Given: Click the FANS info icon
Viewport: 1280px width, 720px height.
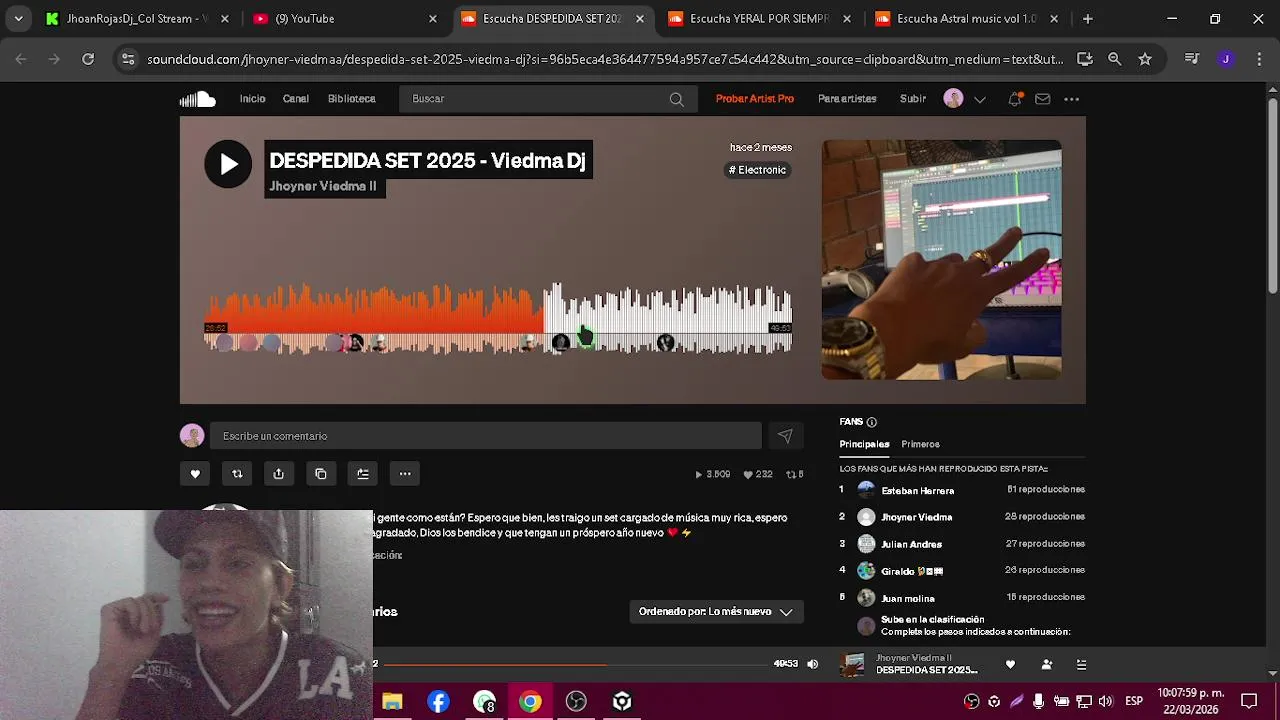Looking at the screenshot, I should click(x=872, y=422).
